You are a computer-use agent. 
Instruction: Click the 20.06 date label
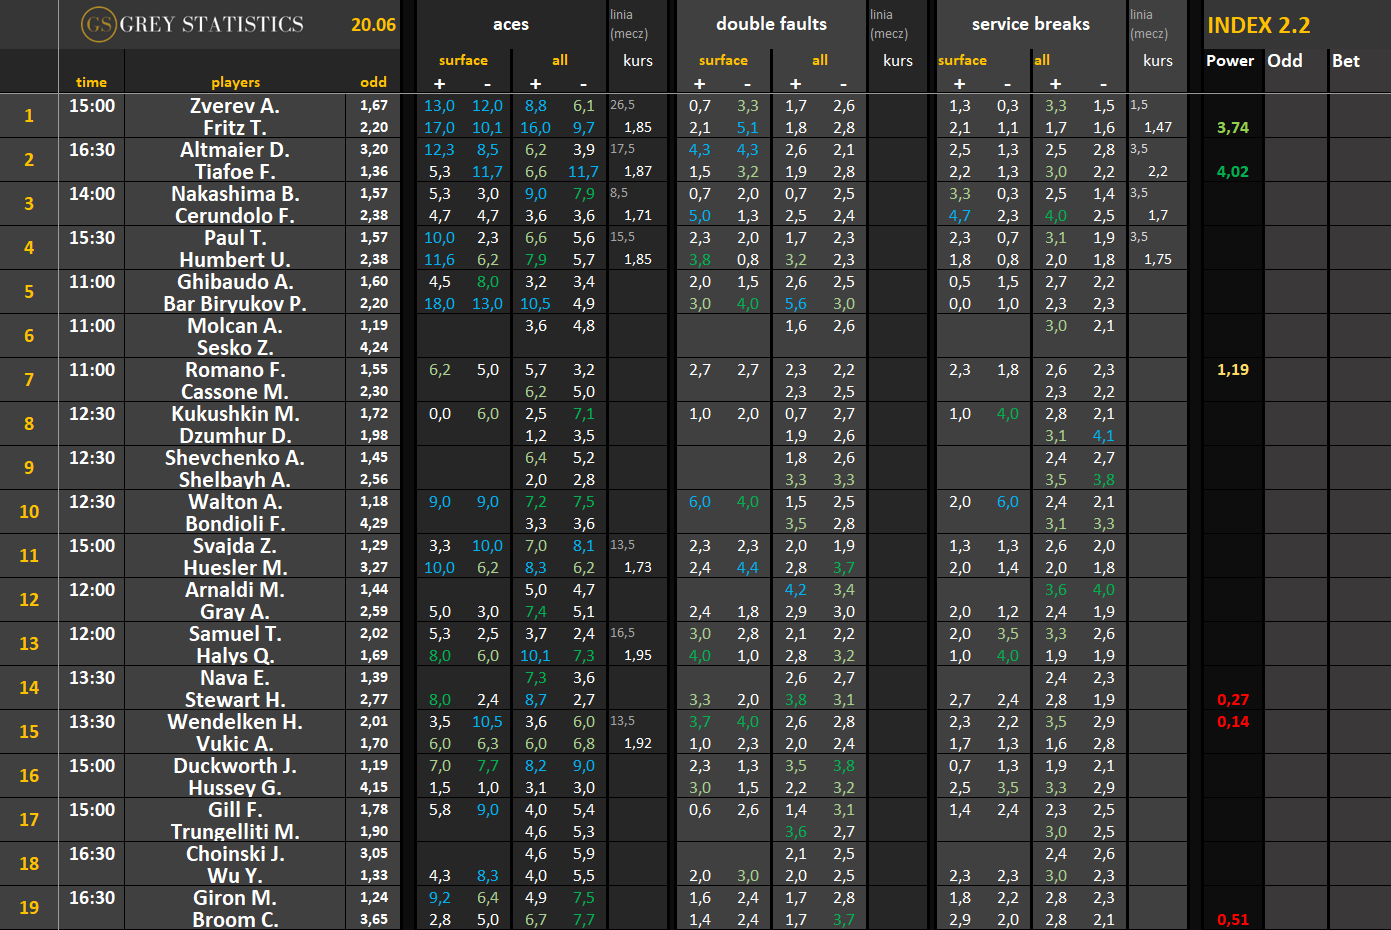point(373,25)
